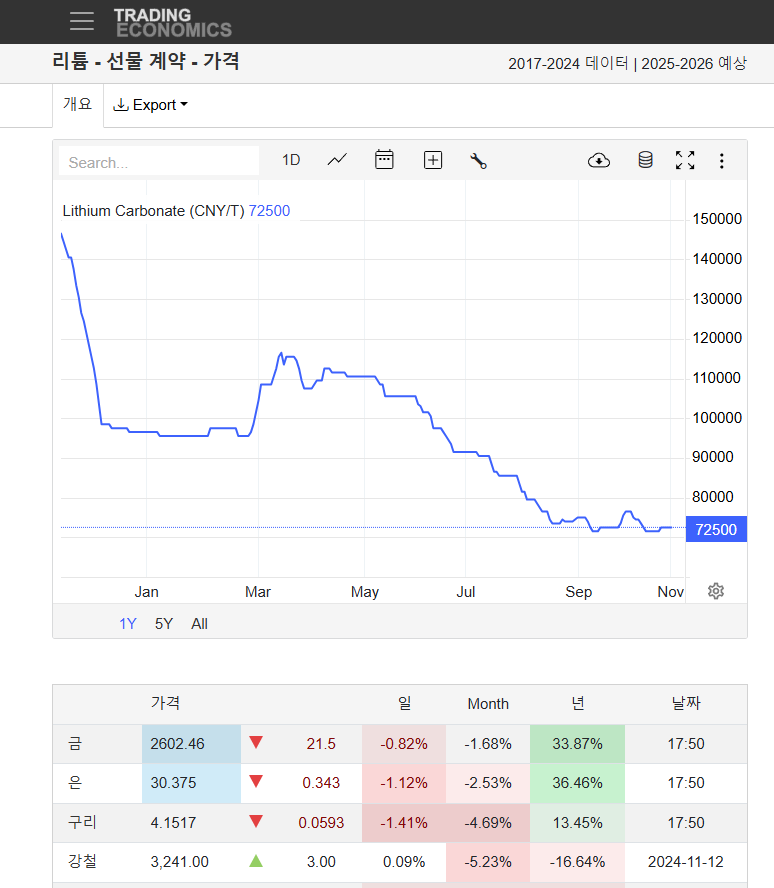The width and height of the screenshot is (774, 888).
Task: Expand chart to fullscreen
Action: tap(685, 160)
